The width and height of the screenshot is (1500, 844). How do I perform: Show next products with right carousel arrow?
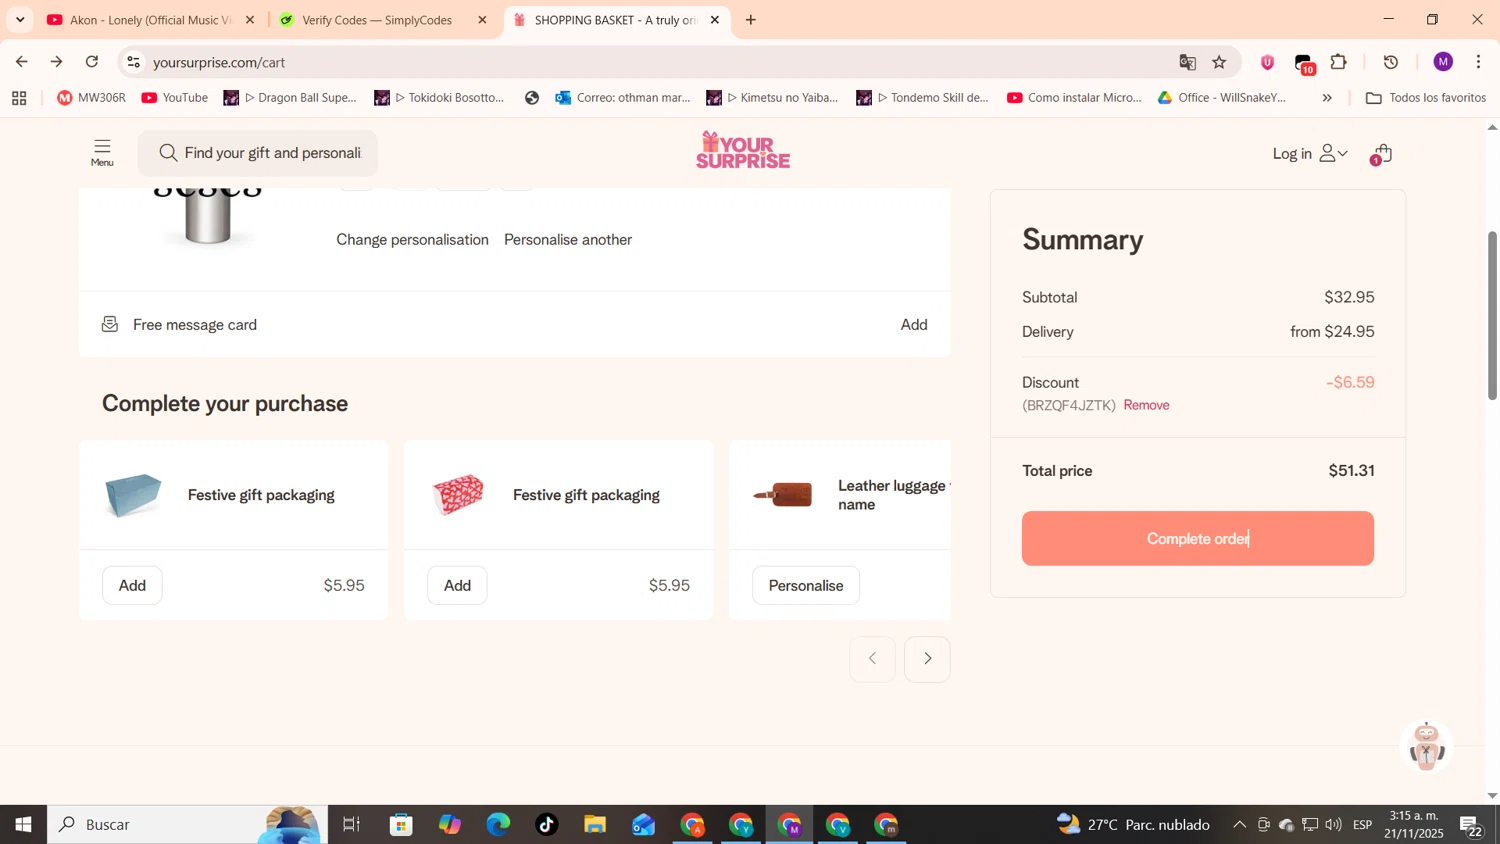coord(927,659)
